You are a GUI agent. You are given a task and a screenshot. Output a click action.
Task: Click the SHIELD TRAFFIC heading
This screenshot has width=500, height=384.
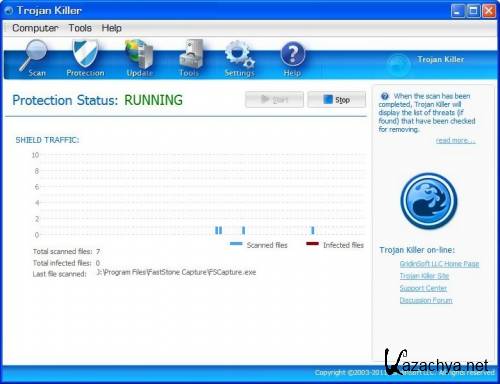(47, 140)
